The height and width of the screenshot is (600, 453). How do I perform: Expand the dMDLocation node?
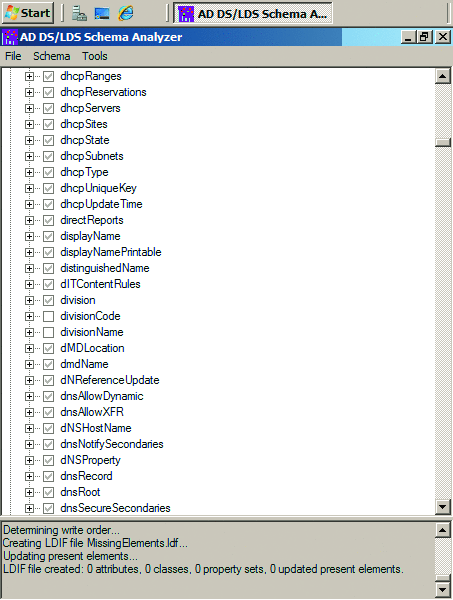[x=29, y=348]
